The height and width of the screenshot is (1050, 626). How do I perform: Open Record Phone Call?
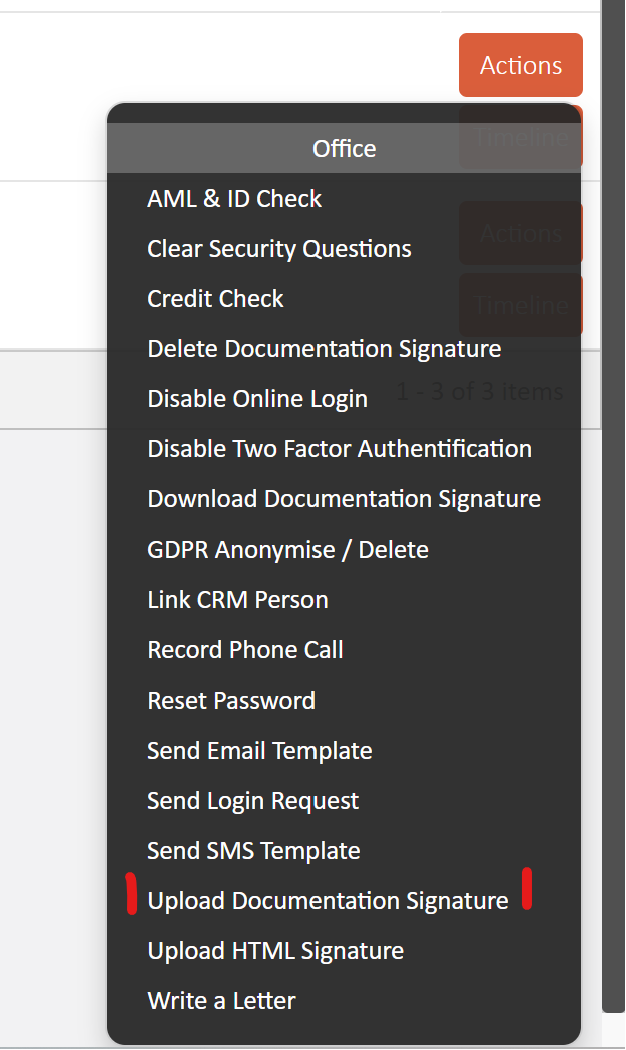[x=245, y=650]
